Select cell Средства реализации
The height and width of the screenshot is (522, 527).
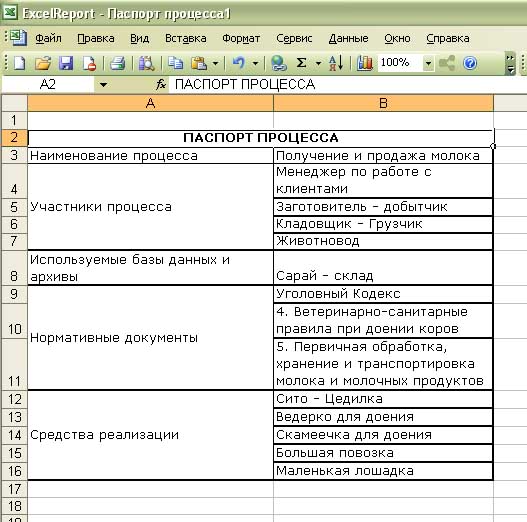pyautogui.click(x=150, y=435)
